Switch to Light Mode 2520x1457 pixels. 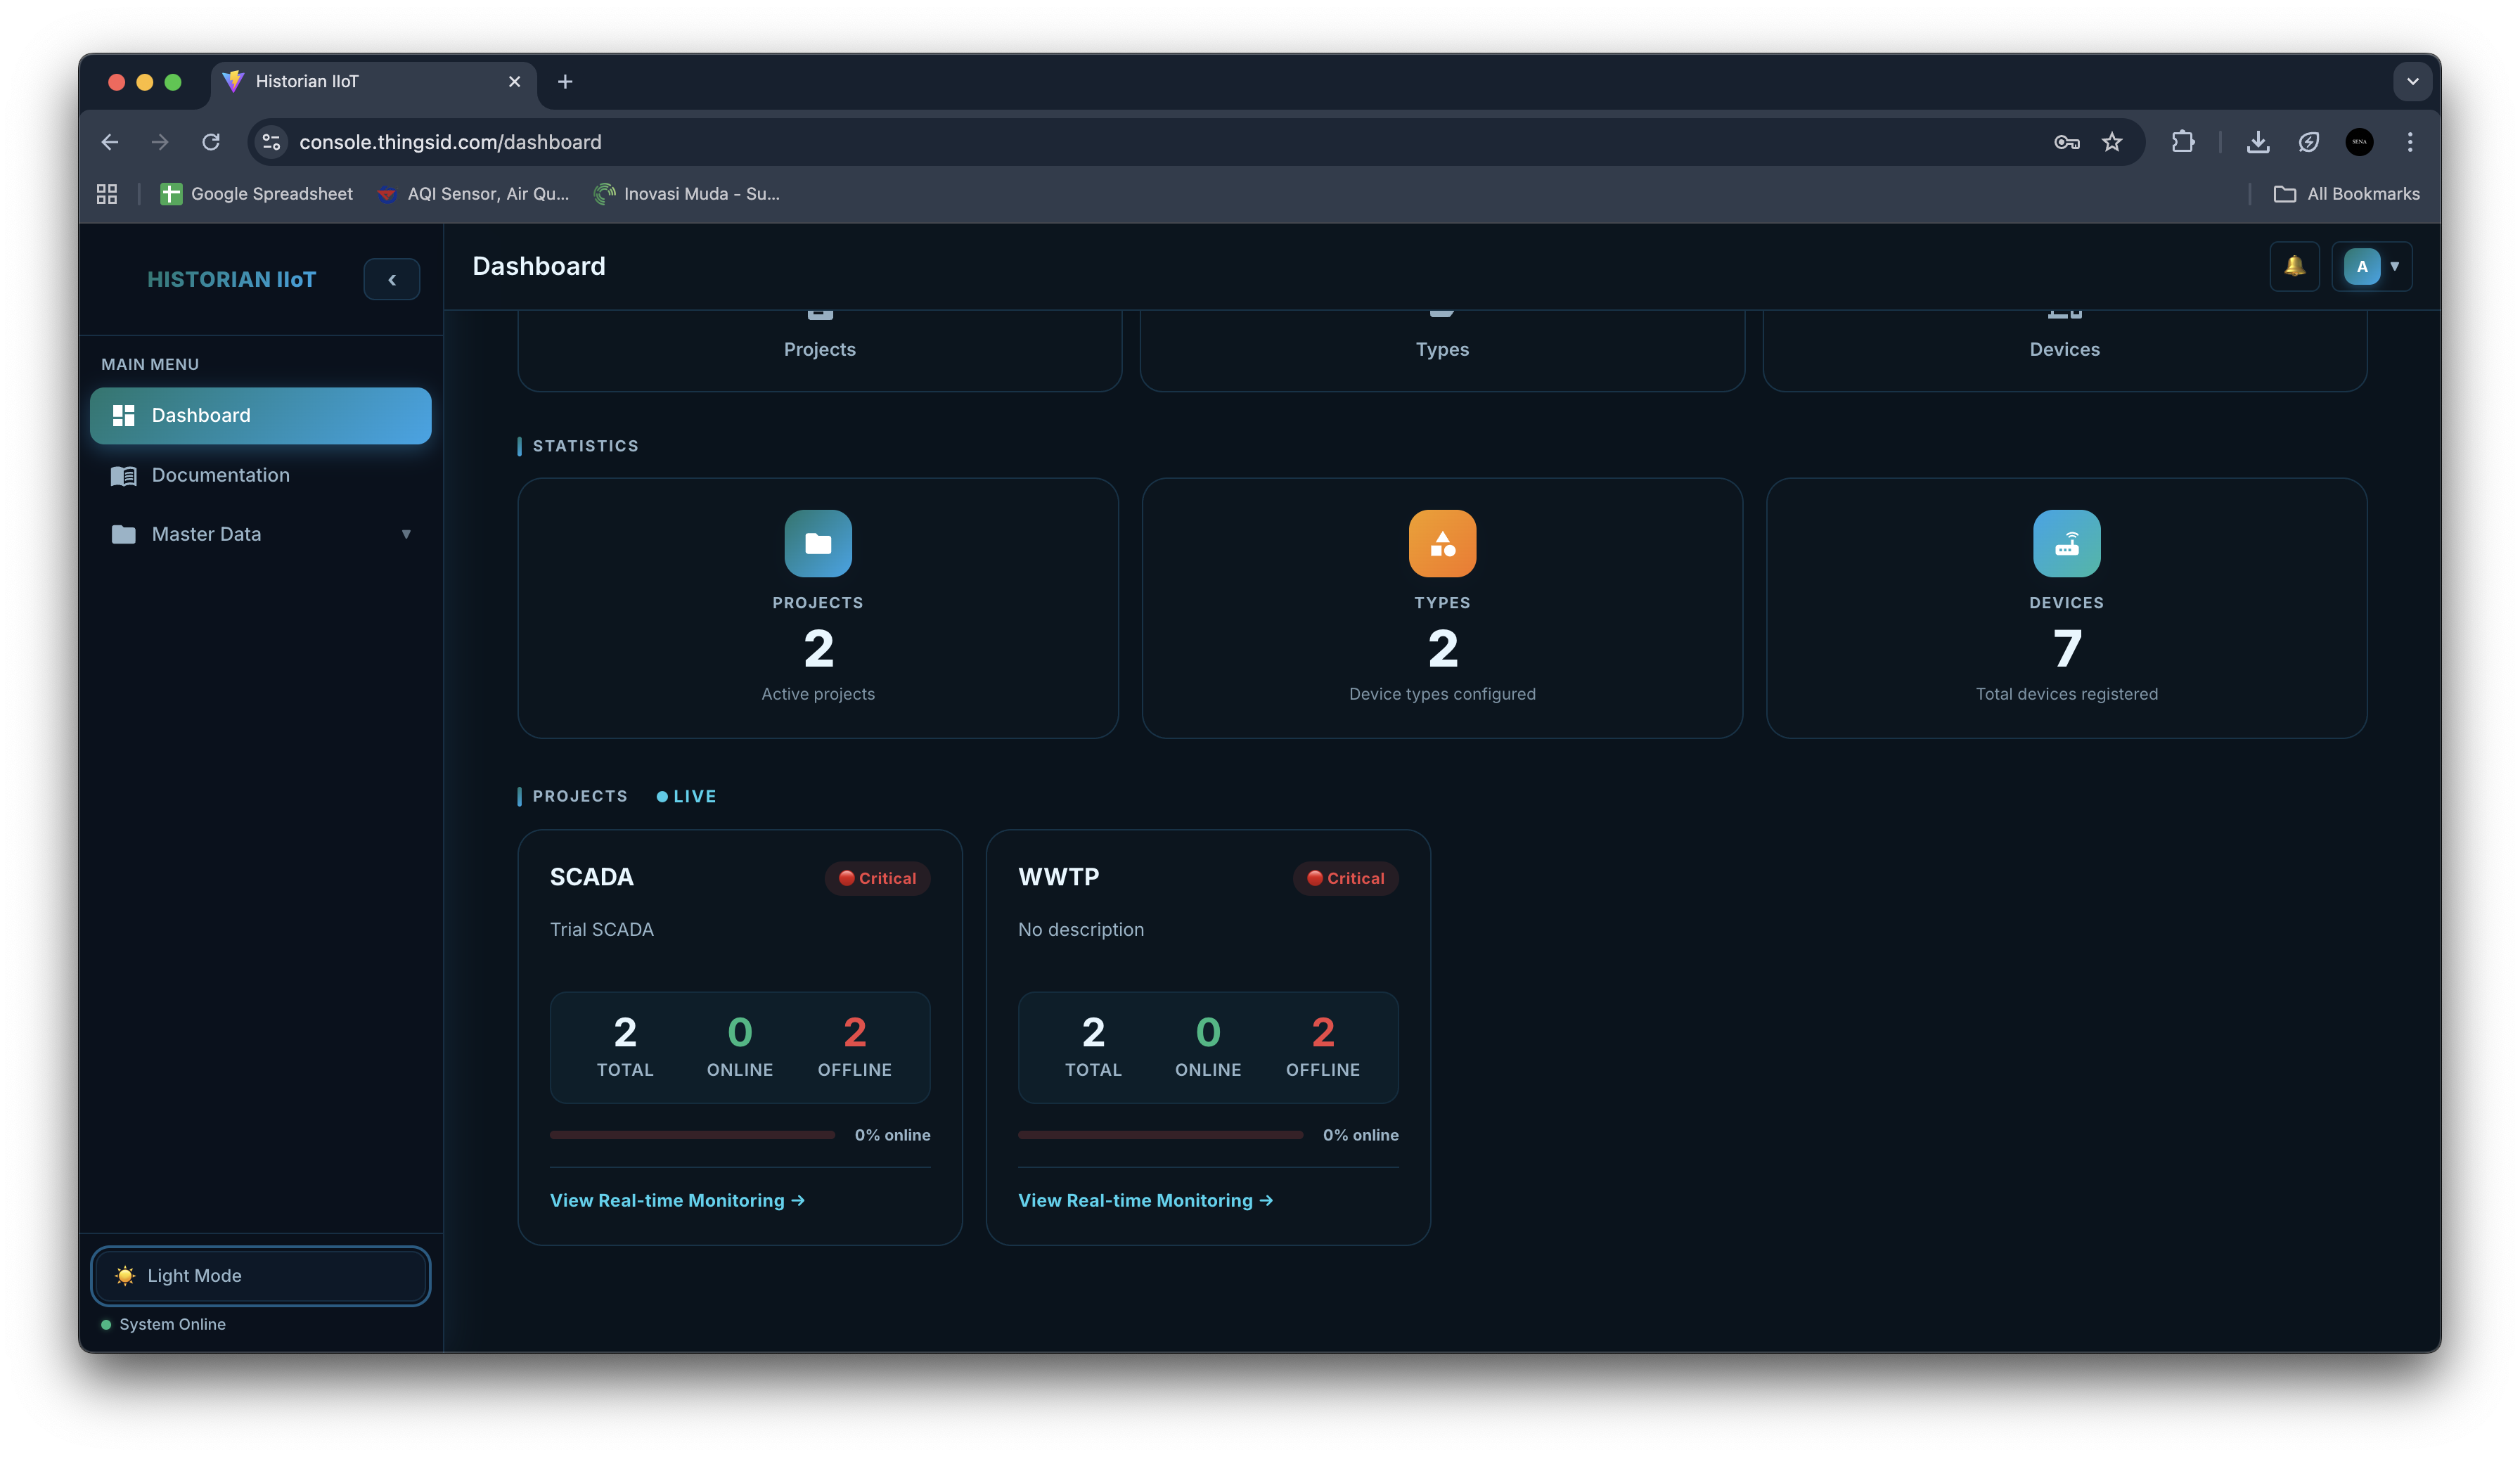[260, 1275]
